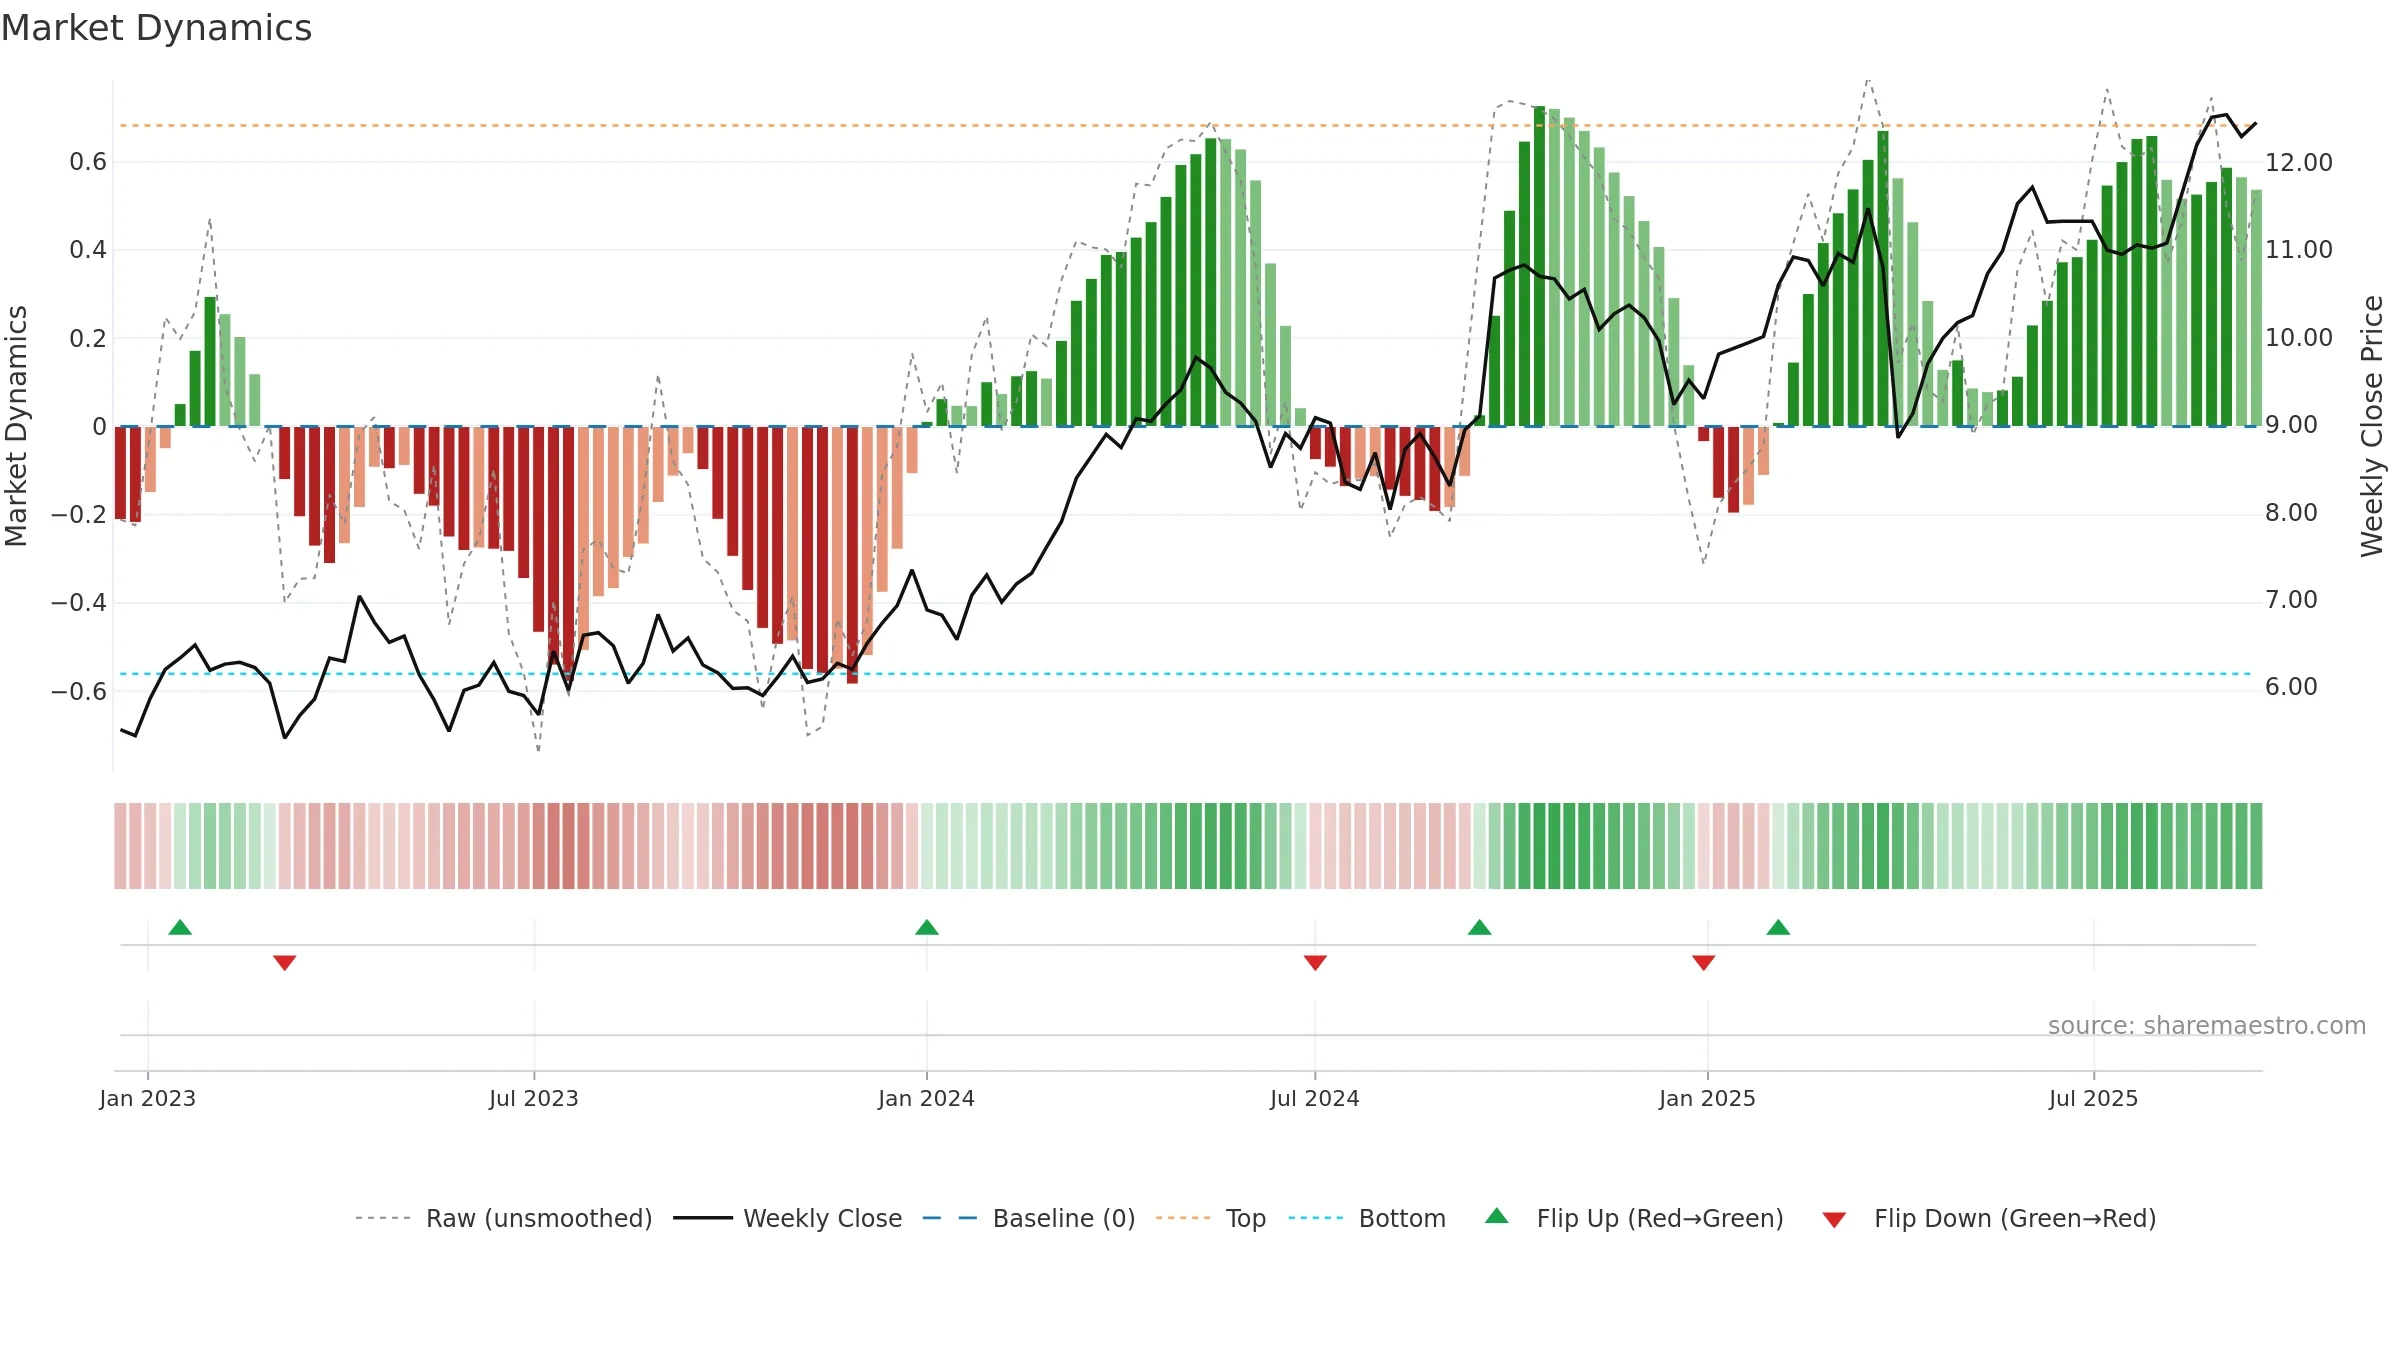Click the Jul 2024 x-axis label
This screenshot has width=2400, height=1350.
tap(1315, 1099)
